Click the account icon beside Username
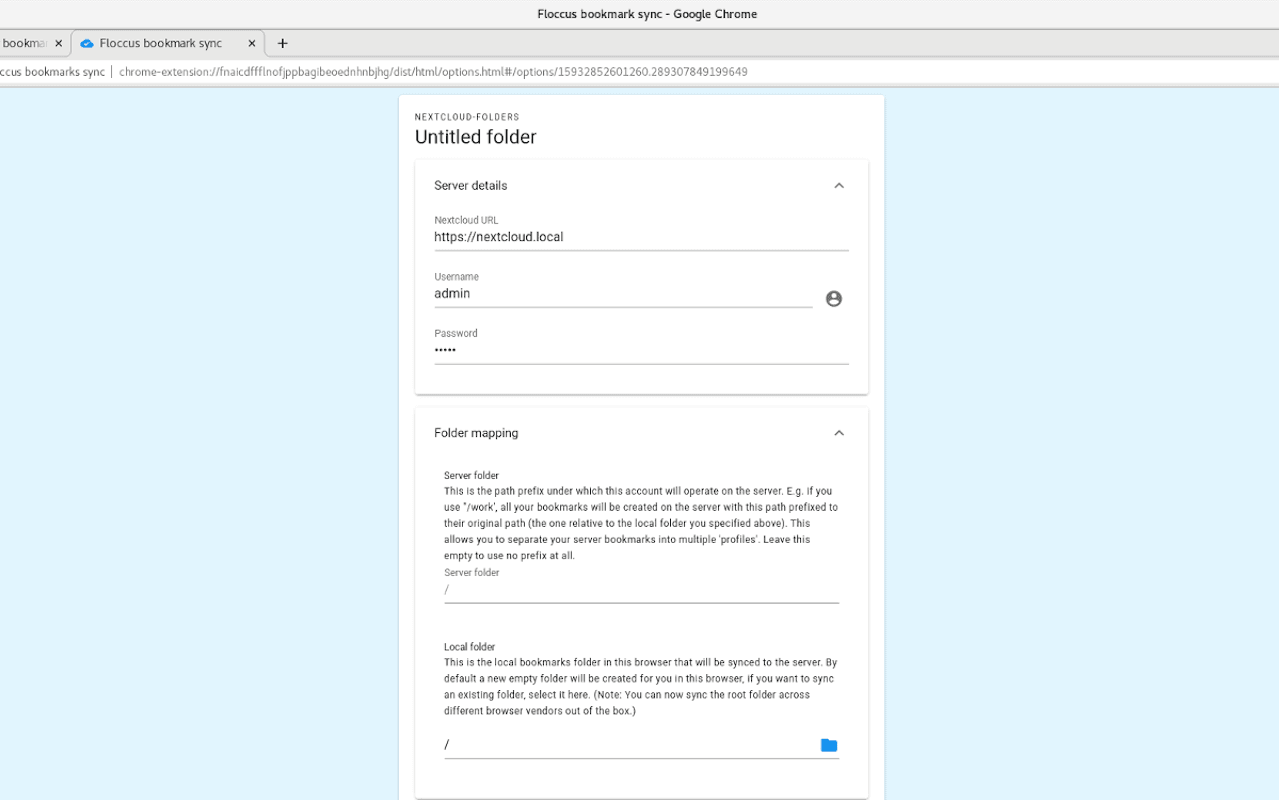 tap(834, 298)
